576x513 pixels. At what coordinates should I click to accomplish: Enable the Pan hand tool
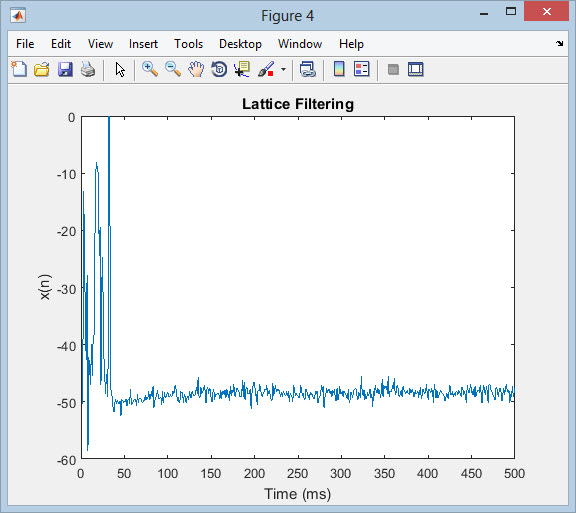[196, 69]
